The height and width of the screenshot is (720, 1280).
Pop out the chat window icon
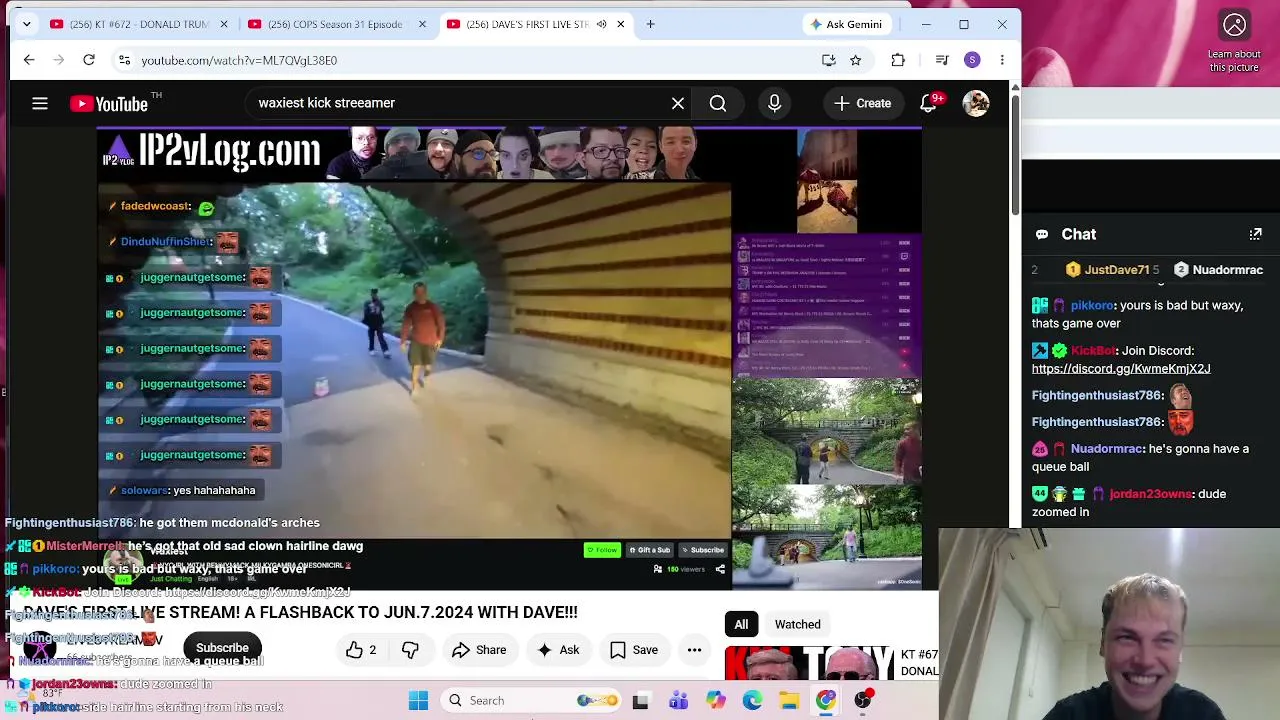pyautogui.click(x=1255, y=234)
